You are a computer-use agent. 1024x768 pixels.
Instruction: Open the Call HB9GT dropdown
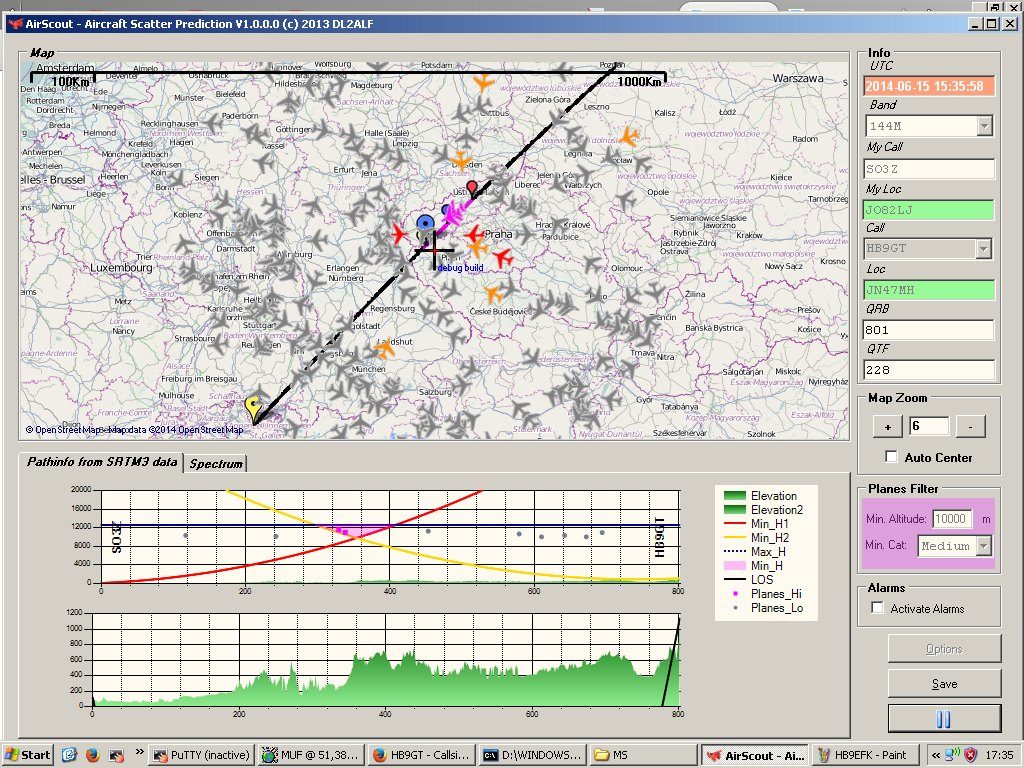point(983,248)
